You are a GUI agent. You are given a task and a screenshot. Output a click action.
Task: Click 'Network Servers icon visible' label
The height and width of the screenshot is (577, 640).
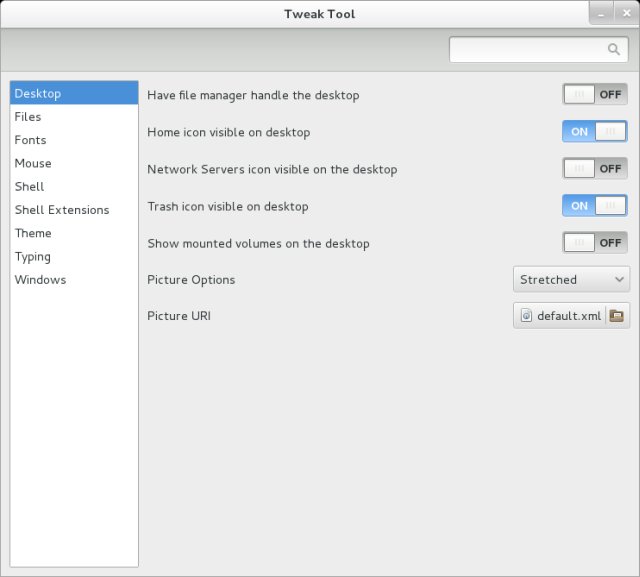272,169
